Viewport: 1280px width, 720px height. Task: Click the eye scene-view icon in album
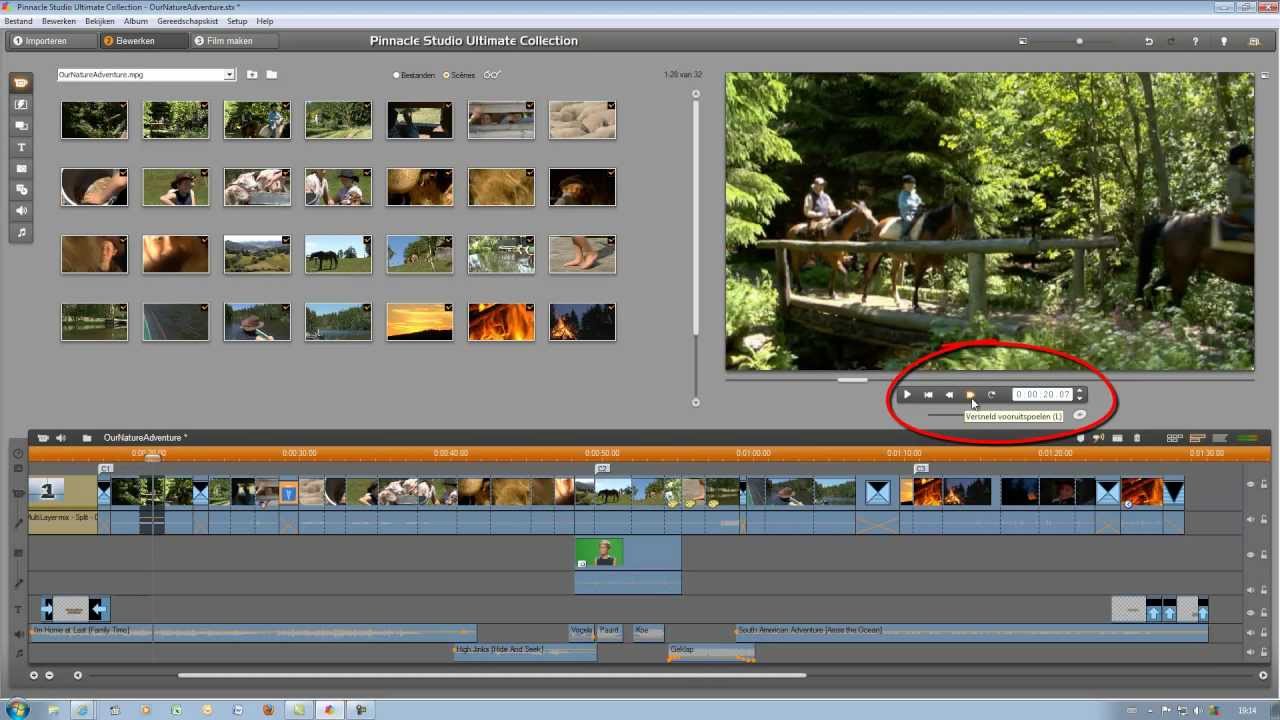(491, 75)
